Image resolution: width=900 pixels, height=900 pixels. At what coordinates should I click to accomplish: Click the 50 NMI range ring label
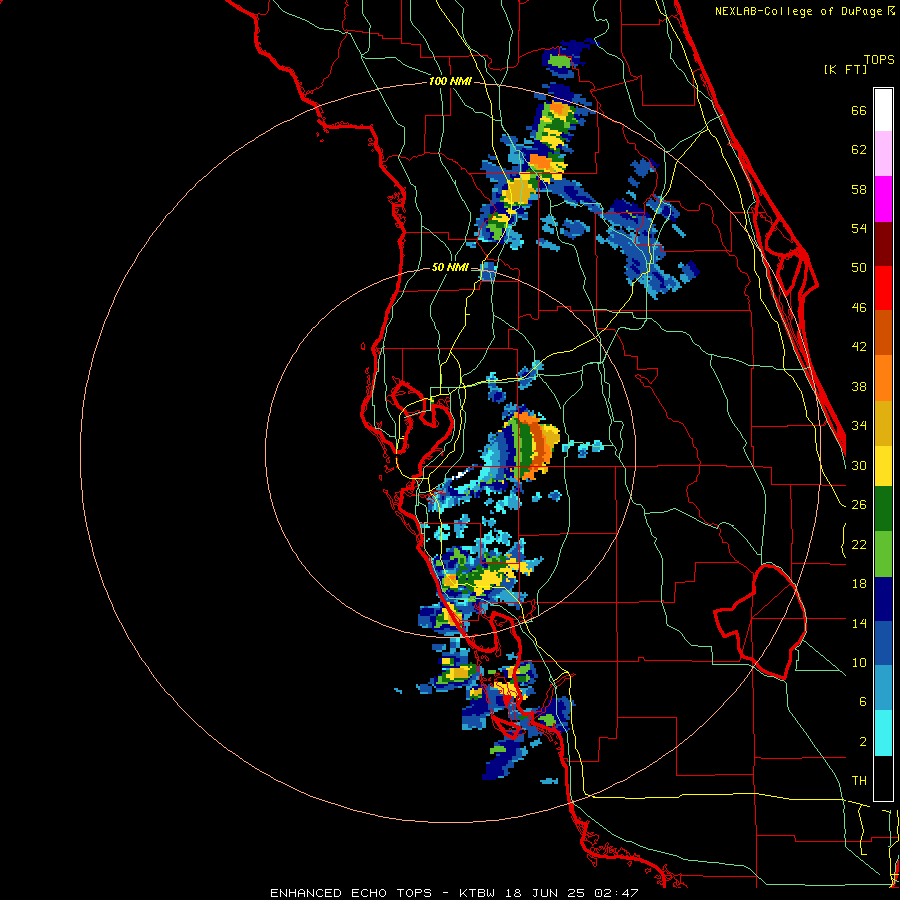450,267
